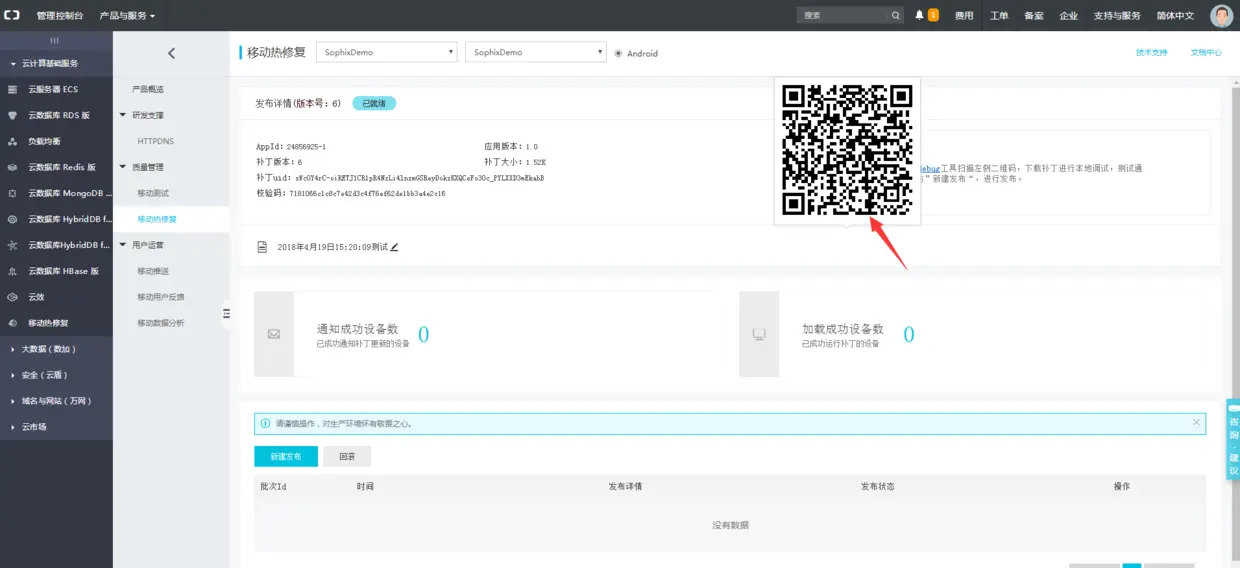Click the 移动热修复 icon in dark sidebar
Viewport: 1240px width, 568px height.
12,323
